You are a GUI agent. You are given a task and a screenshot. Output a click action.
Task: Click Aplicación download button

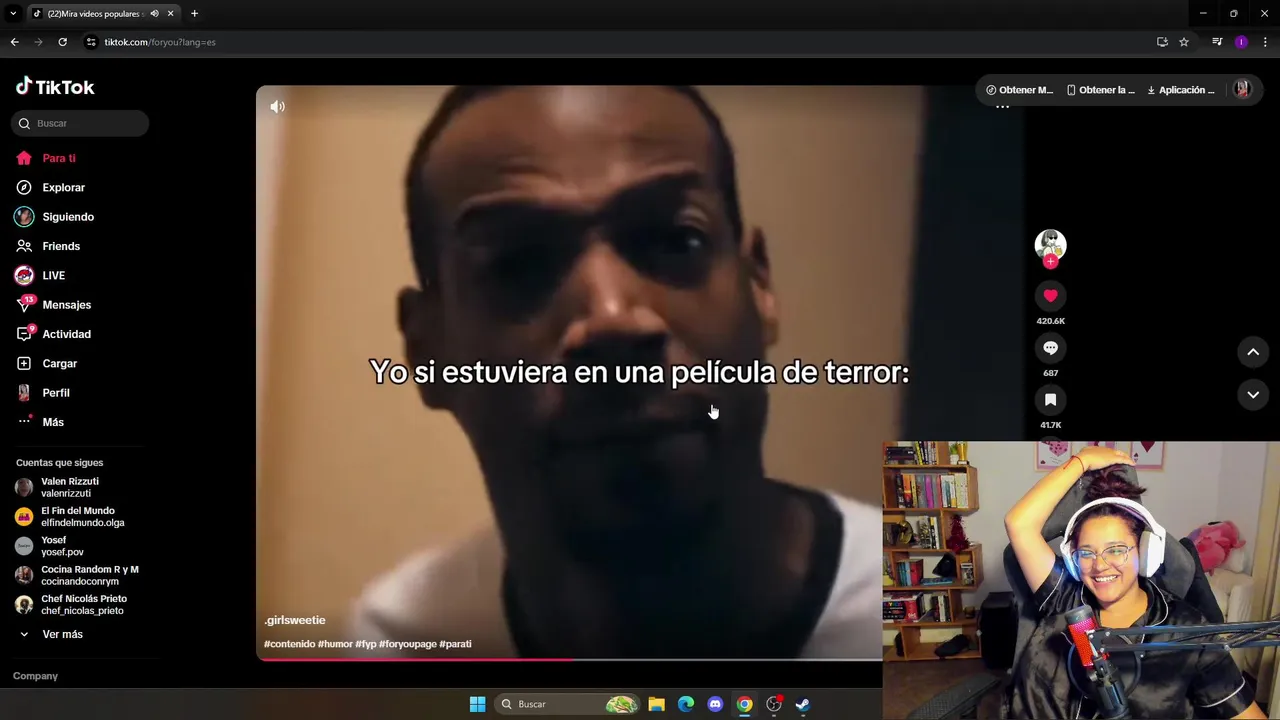[1180, 90]
